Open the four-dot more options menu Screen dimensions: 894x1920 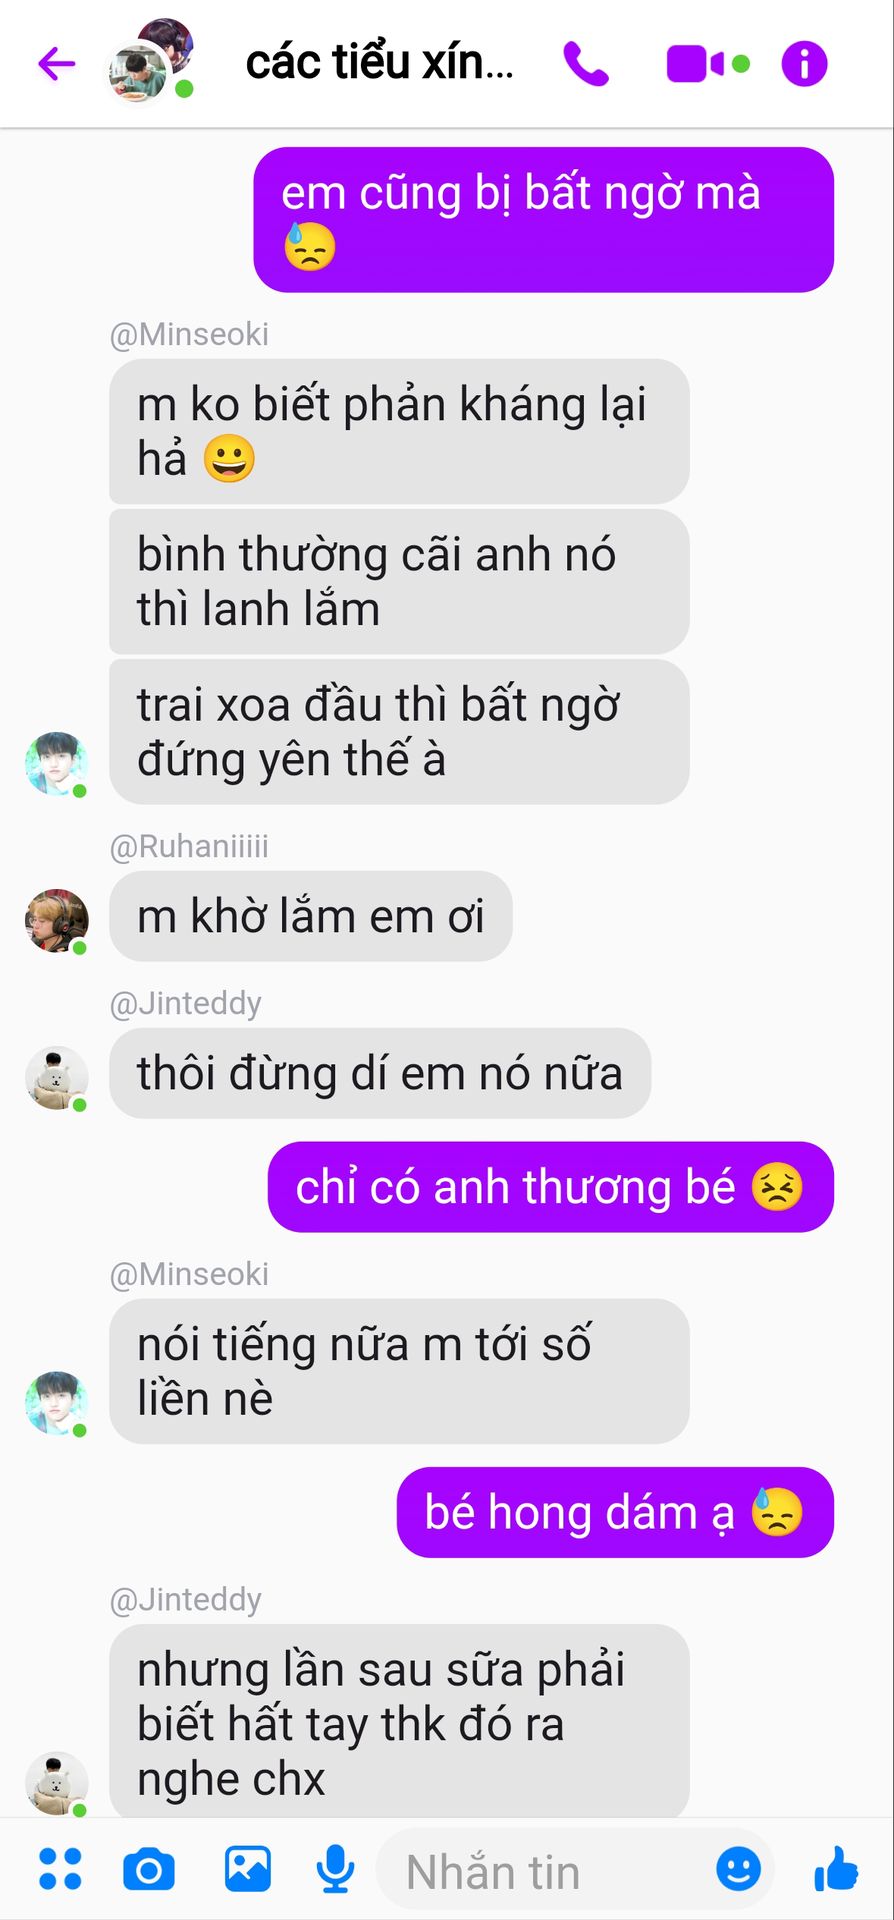tap(60, 1869)
